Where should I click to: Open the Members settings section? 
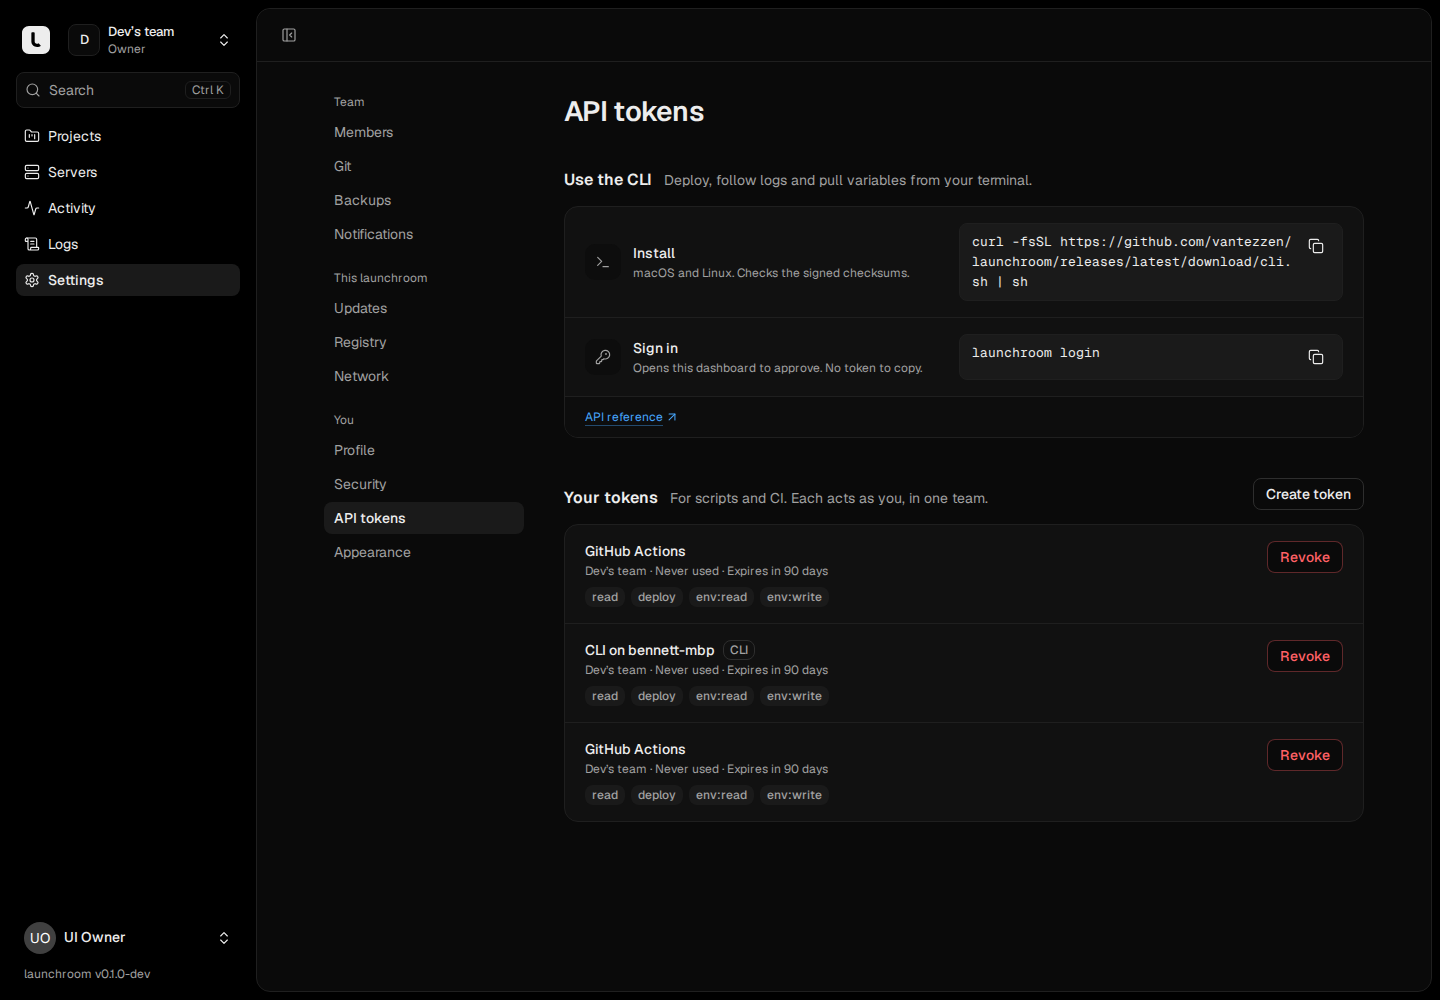(x=424, y=132)
